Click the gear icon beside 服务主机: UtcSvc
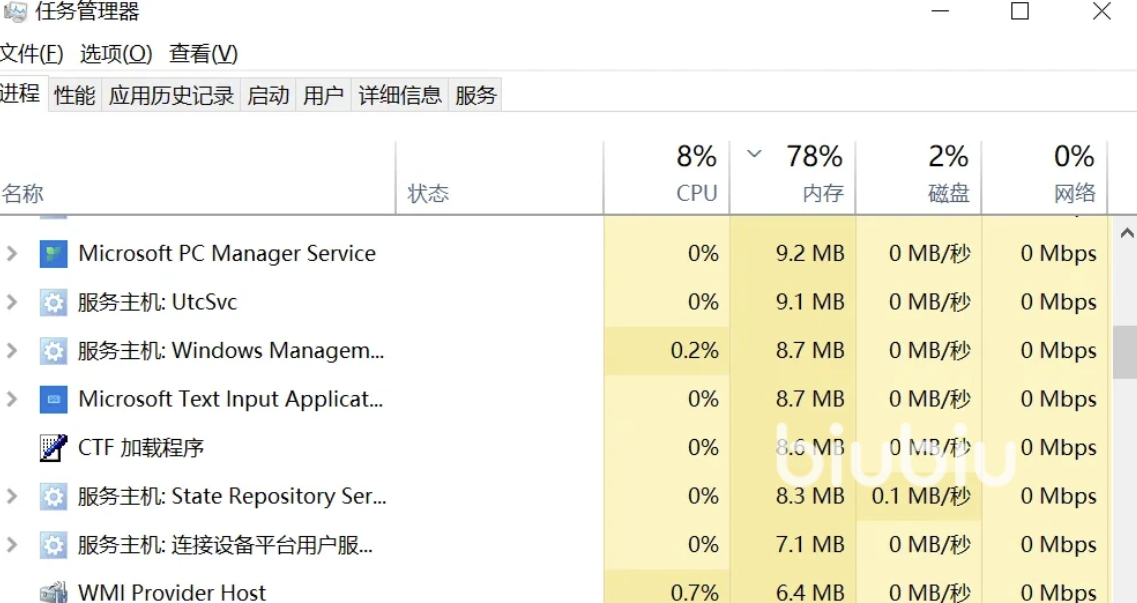Image resolution: width=1137 pixels, height=603 pixels. (53, 302)
